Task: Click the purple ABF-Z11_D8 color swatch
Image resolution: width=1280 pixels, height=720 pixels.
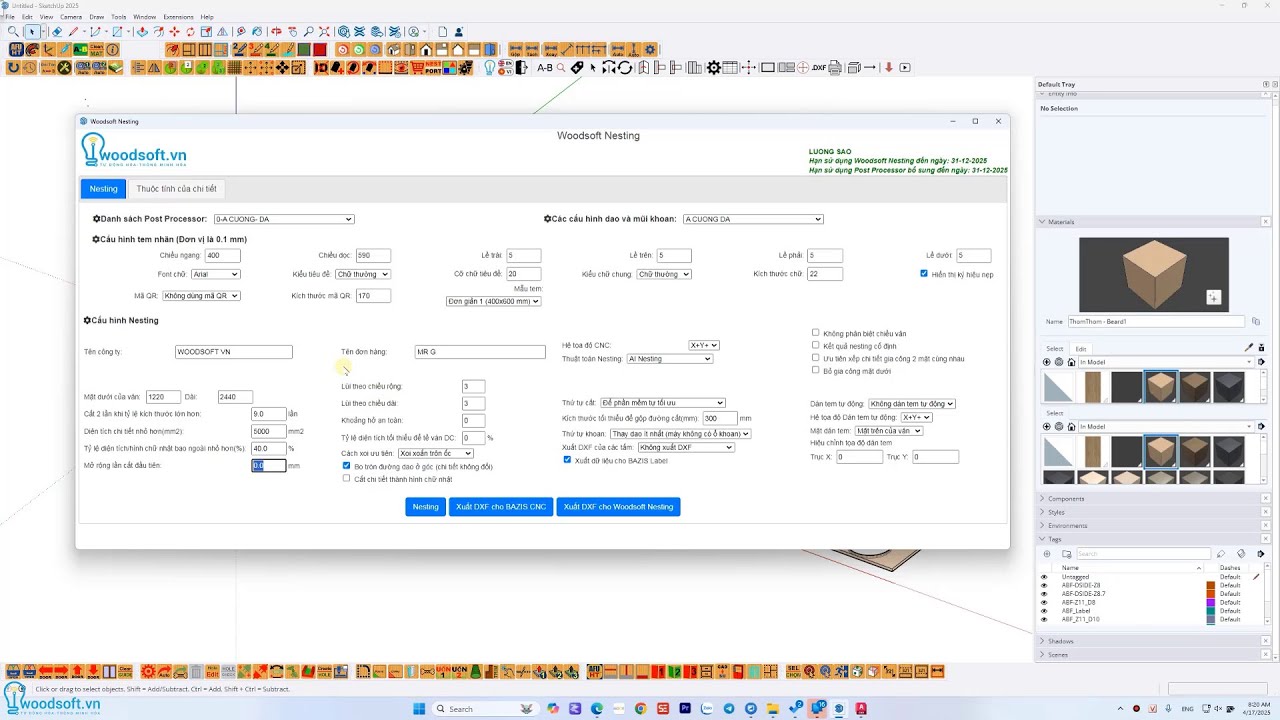Action: [x=1211, y=602]
